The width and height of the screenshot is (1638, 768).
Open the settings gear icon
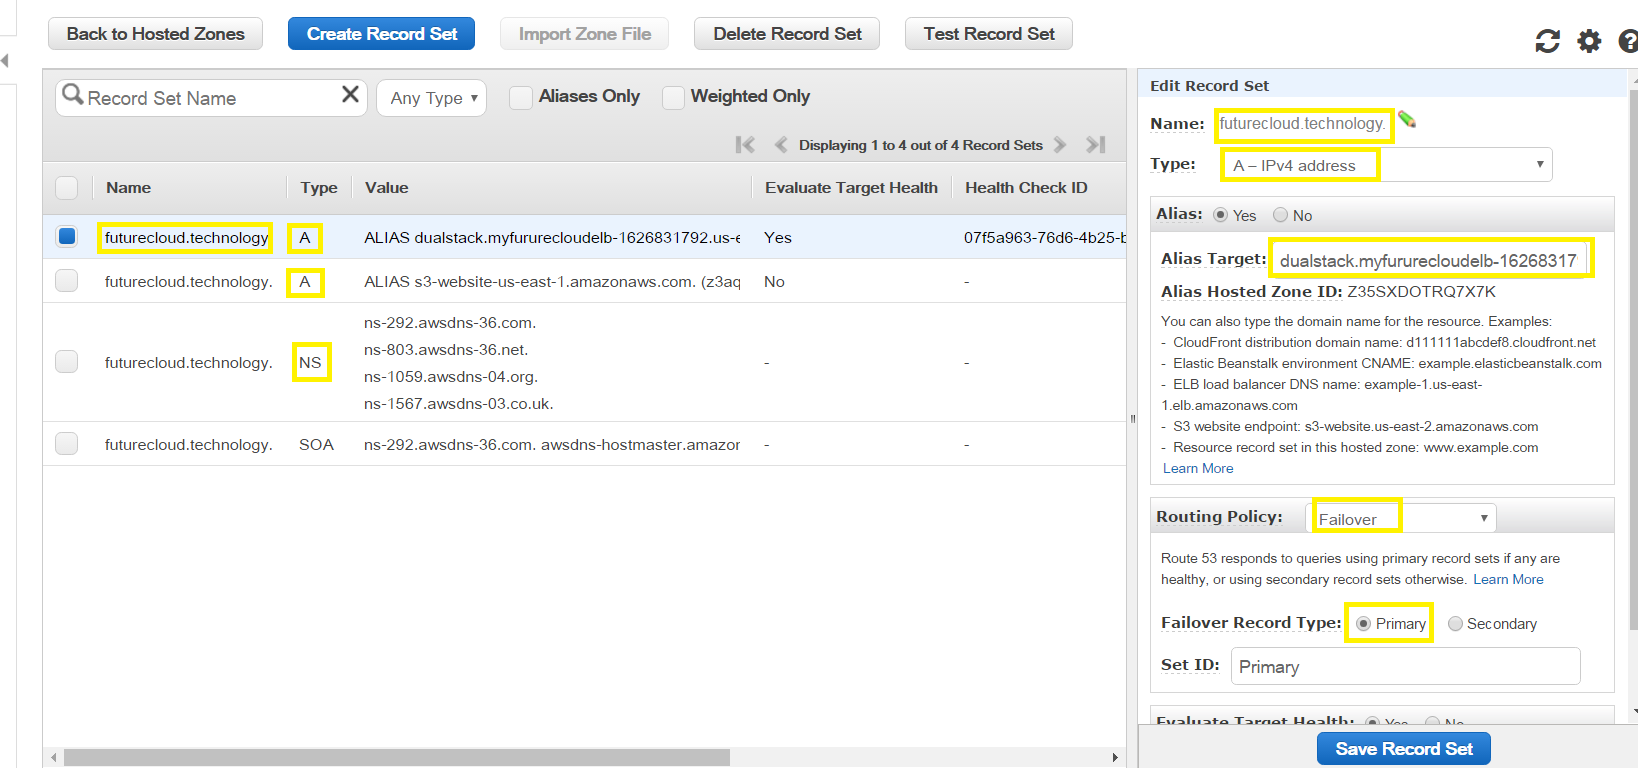(1589, 41)
